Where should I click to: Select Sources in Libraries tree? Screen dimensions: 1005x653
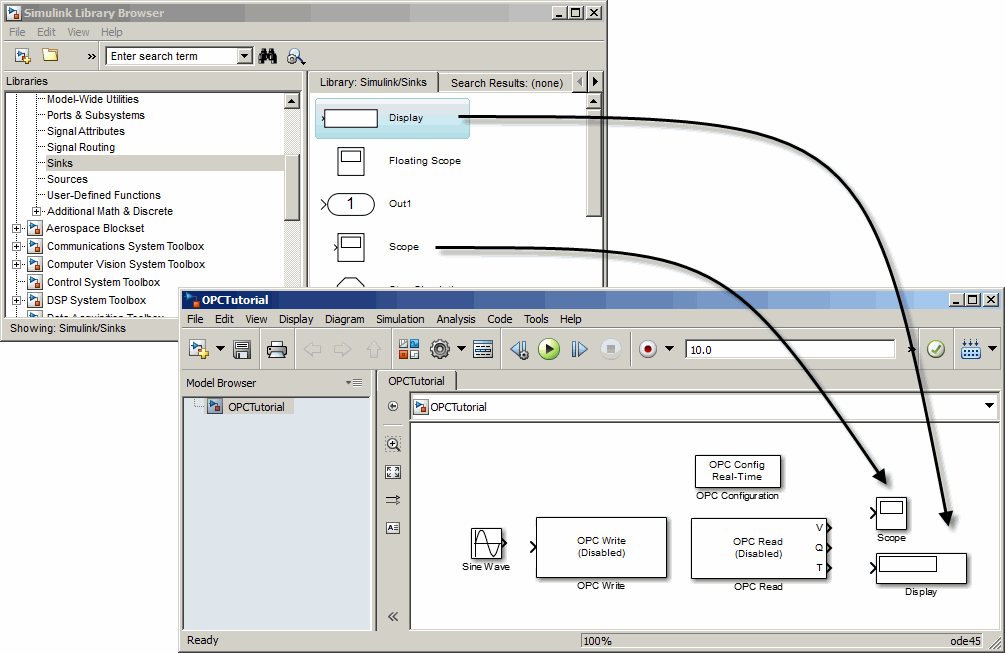67,179
